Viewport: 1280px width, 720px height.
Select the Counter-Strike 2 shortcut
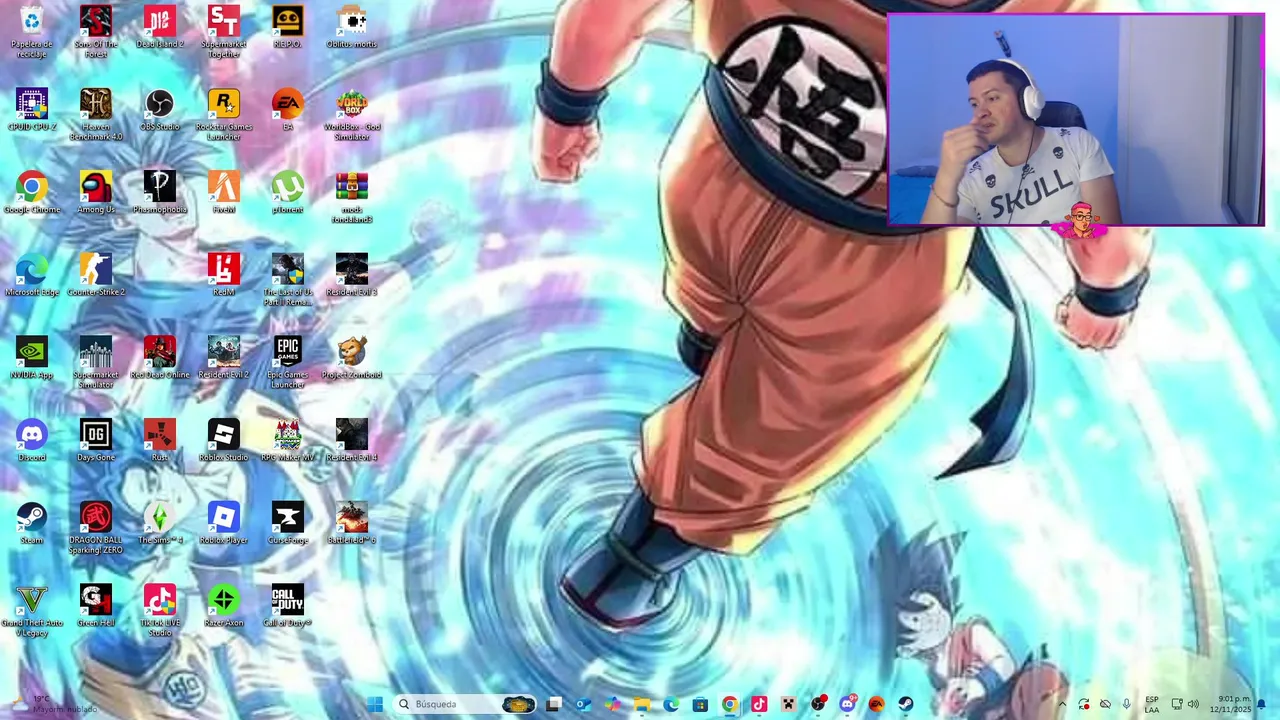96,275
